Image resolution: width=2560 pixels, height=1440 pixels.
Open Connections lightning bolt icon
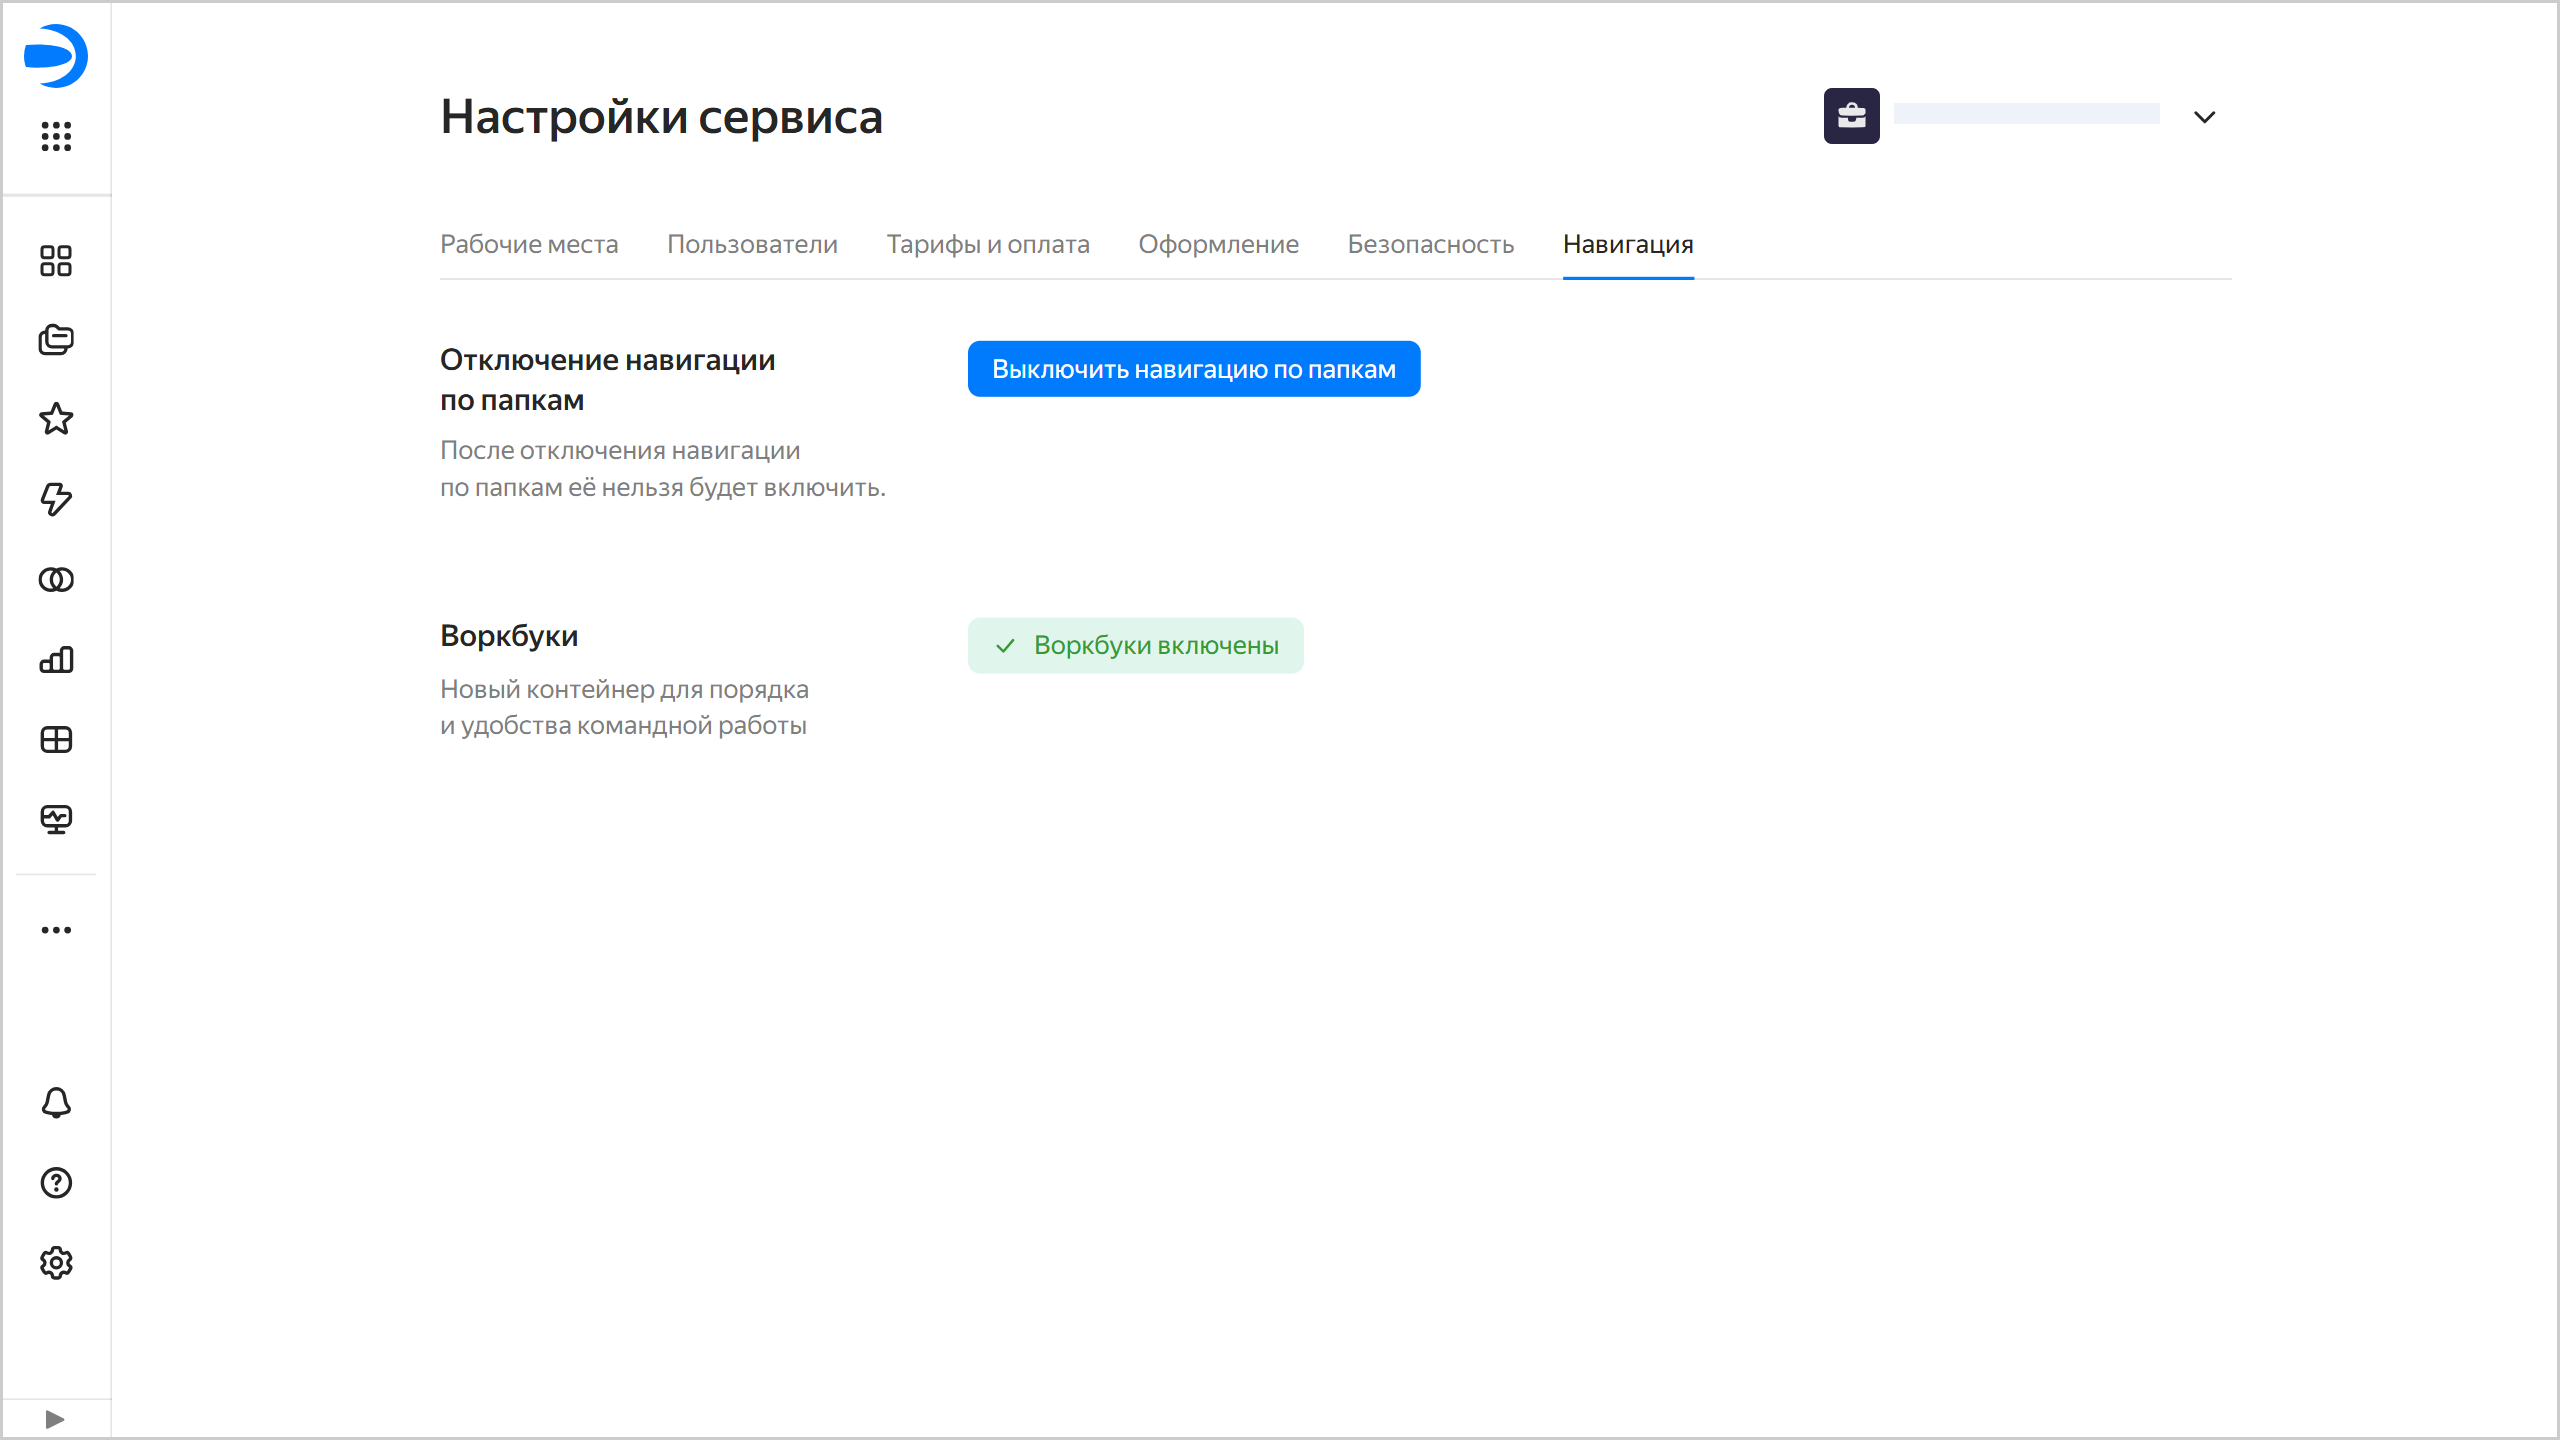click(56, 499)
